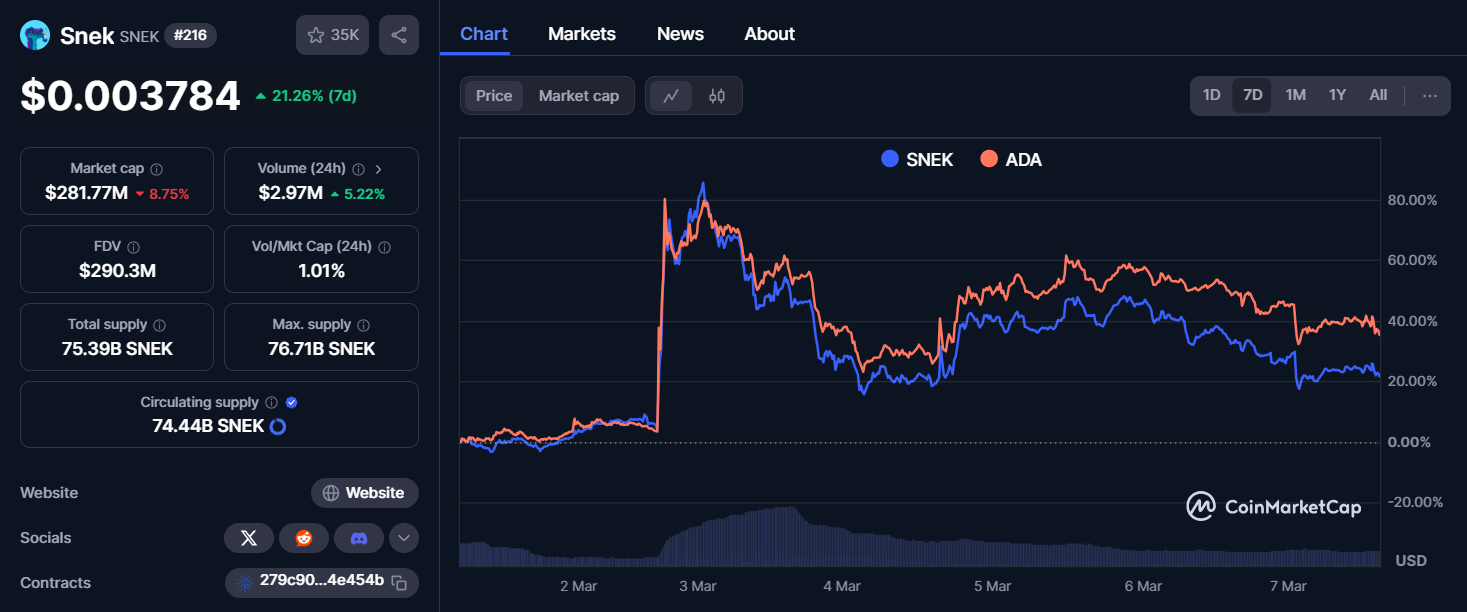Click the 80.00% y-axis label

pos(1412,200)
